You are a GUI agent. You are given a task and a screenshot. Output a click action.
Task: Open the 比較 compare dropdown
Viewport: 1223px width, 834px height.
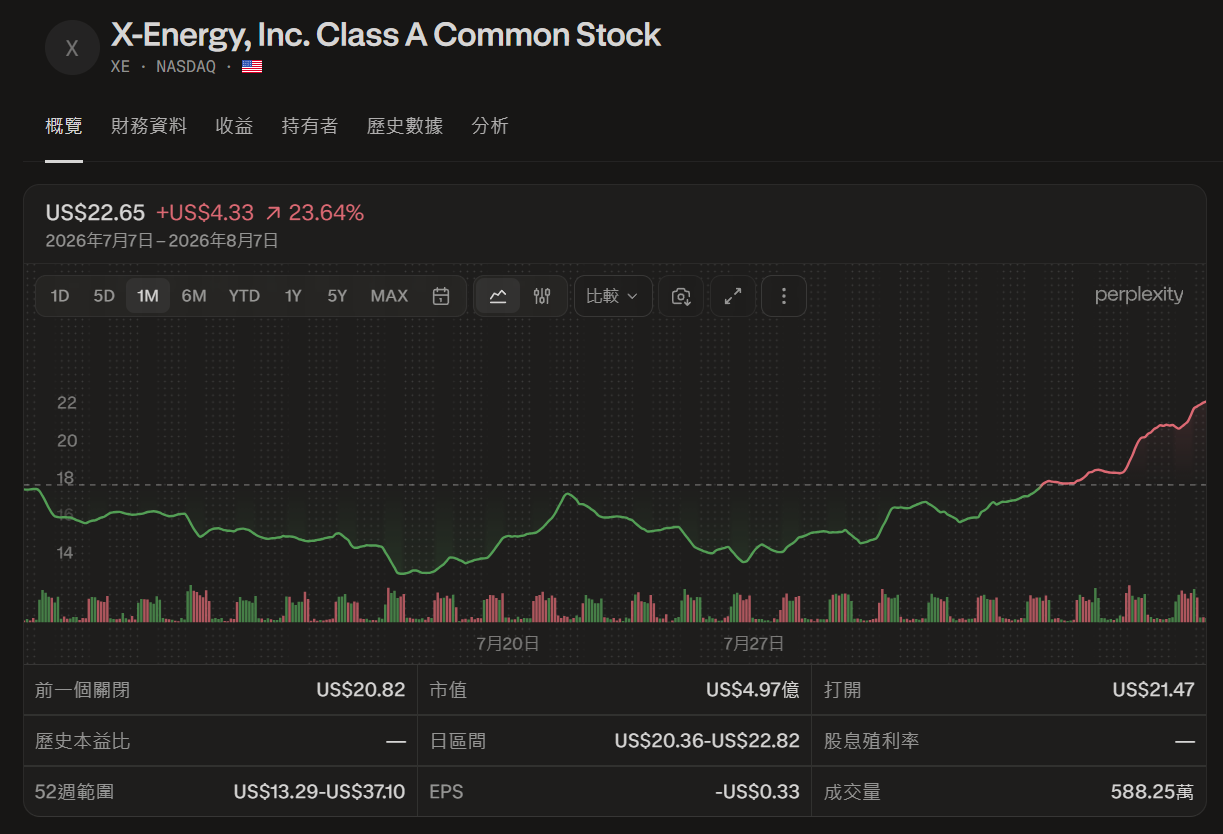pos(613,296)
